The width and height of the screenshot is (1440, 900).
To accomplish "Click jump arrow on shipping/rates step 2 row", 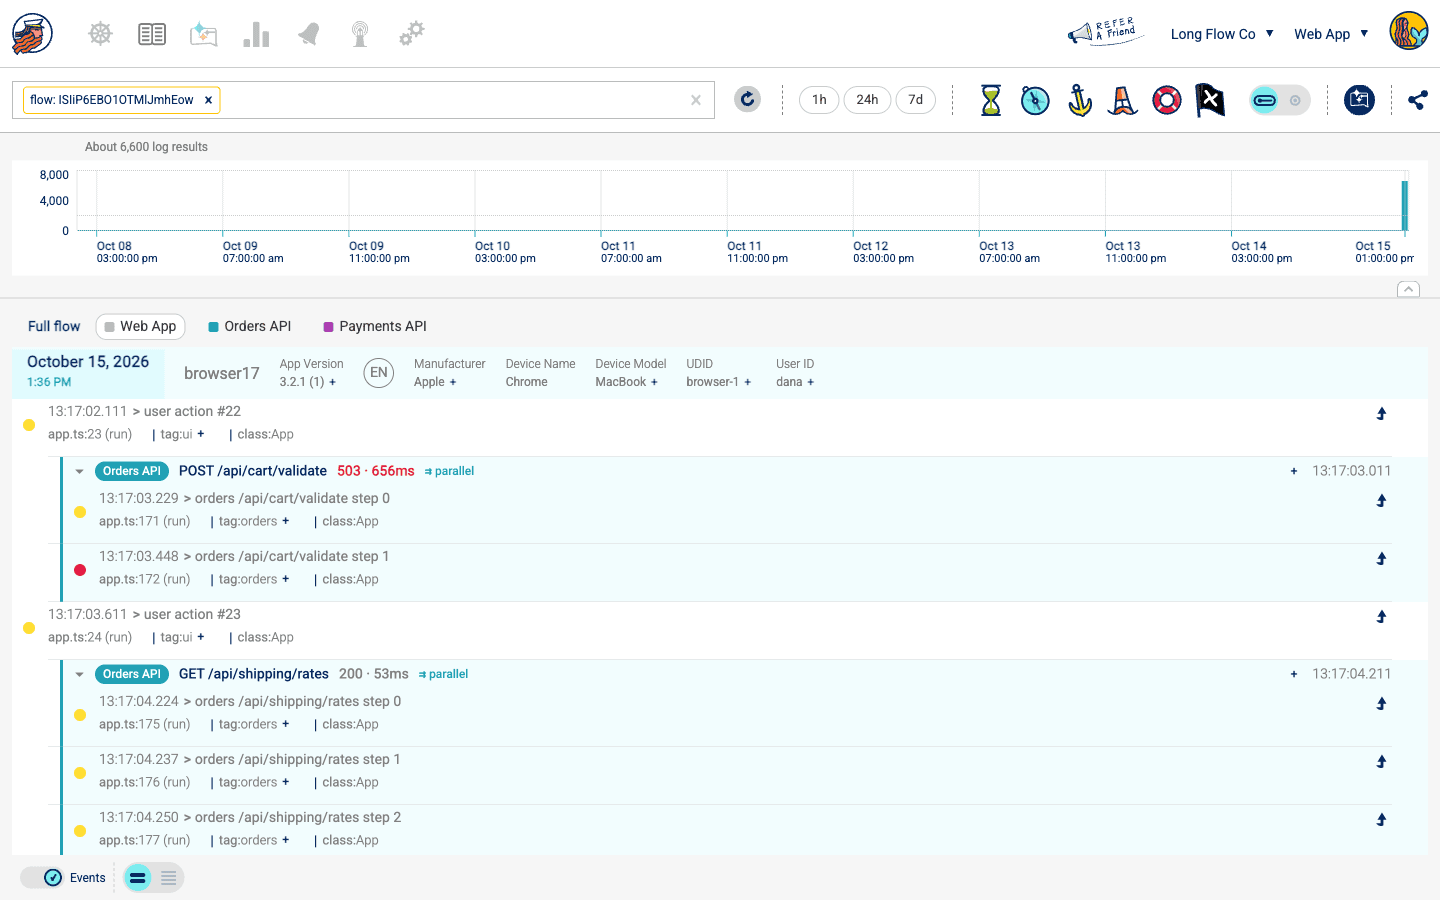I will click(1381, 819).
